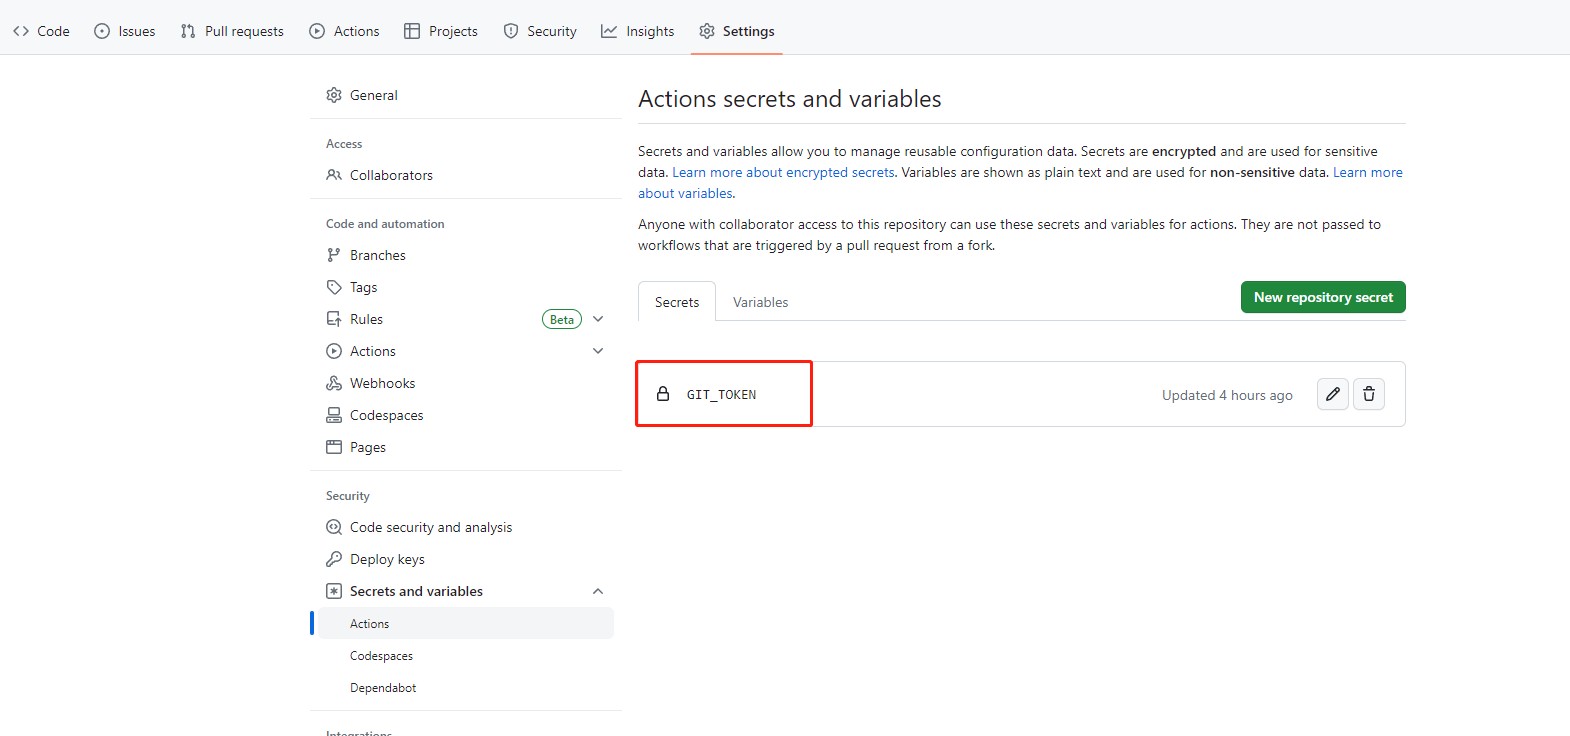Open Code security and analysis settings
The width and height of the screenshot is (1570, 736).
point(430,527)
